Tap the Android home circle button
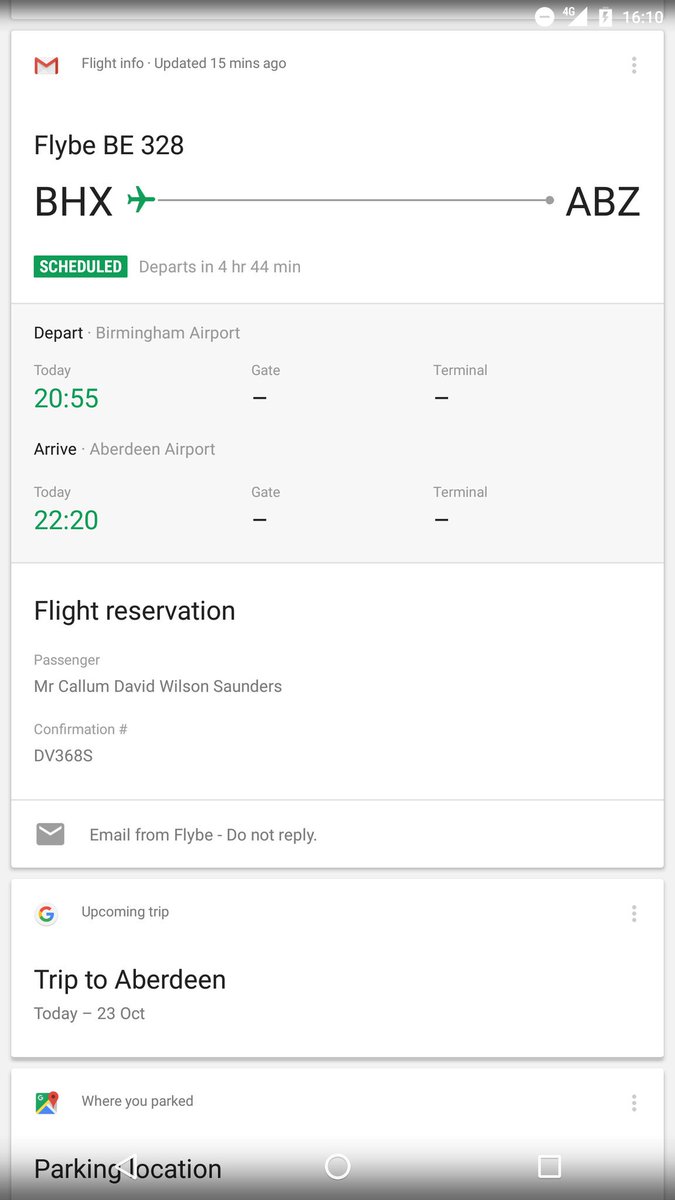 338,1166
